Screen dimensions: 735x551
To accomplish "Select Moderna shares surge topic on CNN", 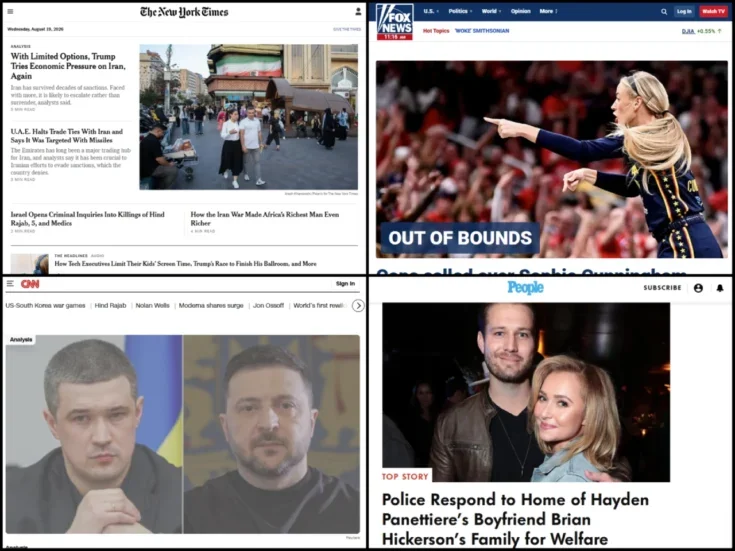I will tap(211, 305).
